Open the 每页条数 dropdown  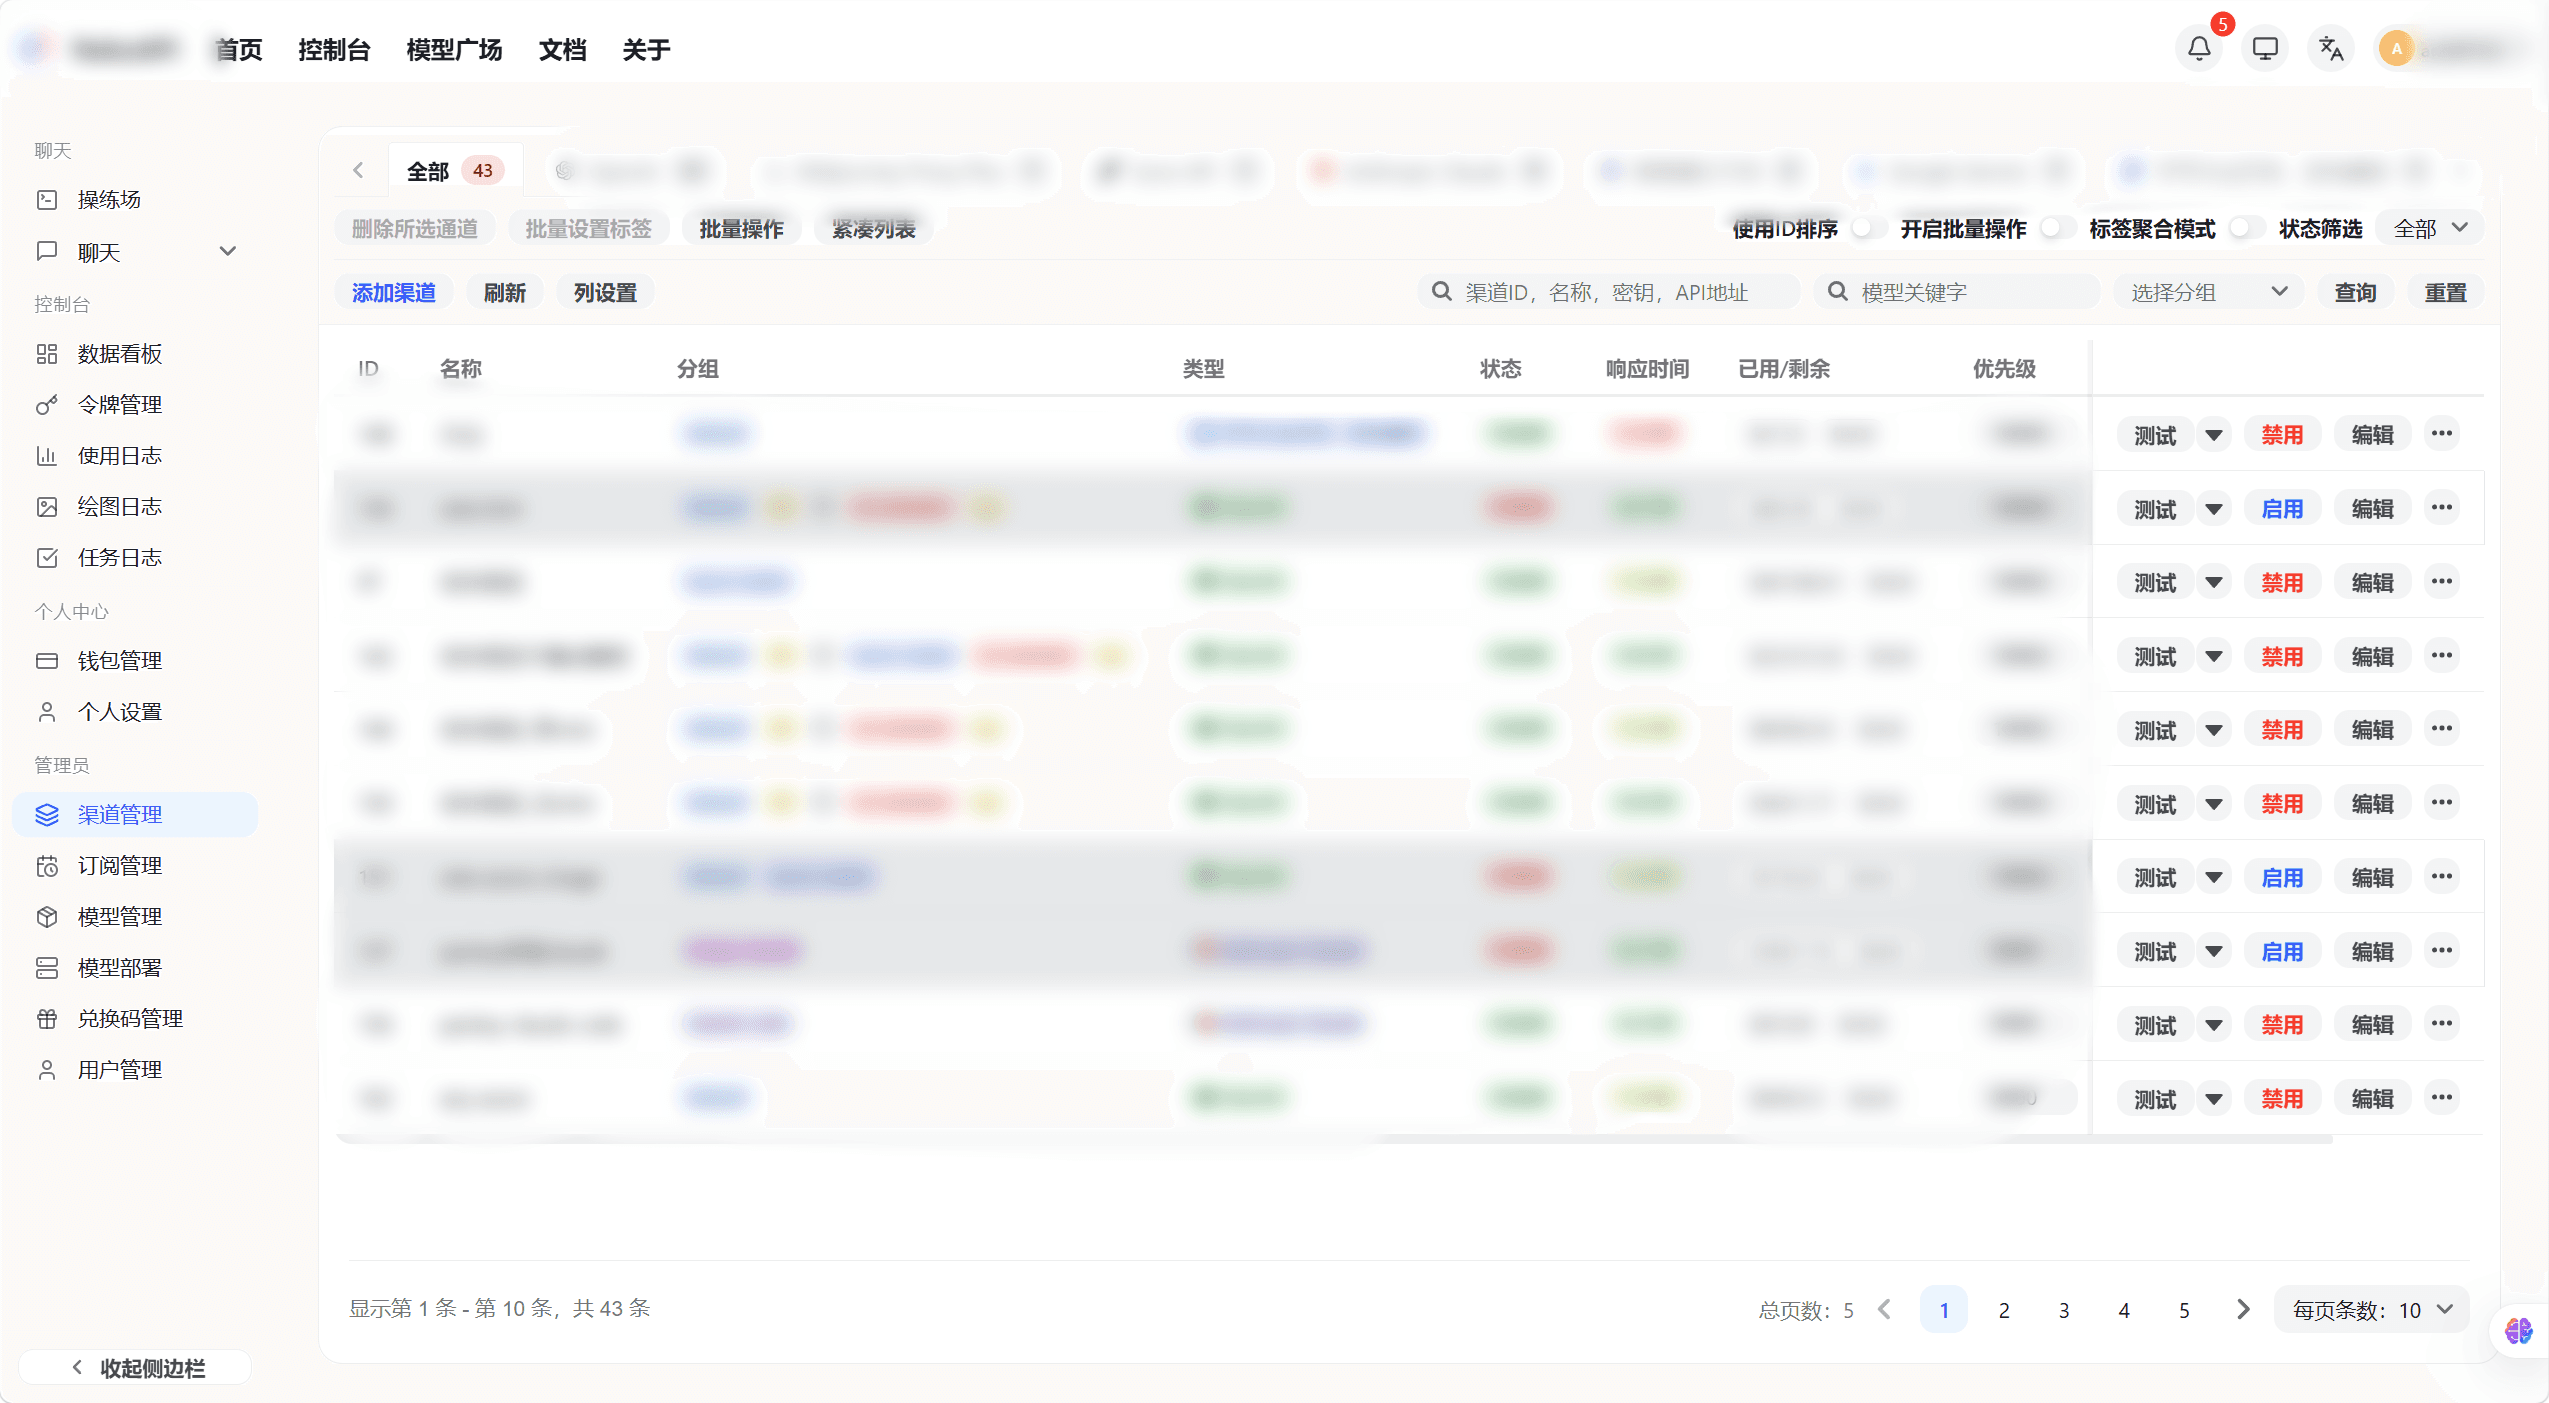[x=2370, y=1308]
